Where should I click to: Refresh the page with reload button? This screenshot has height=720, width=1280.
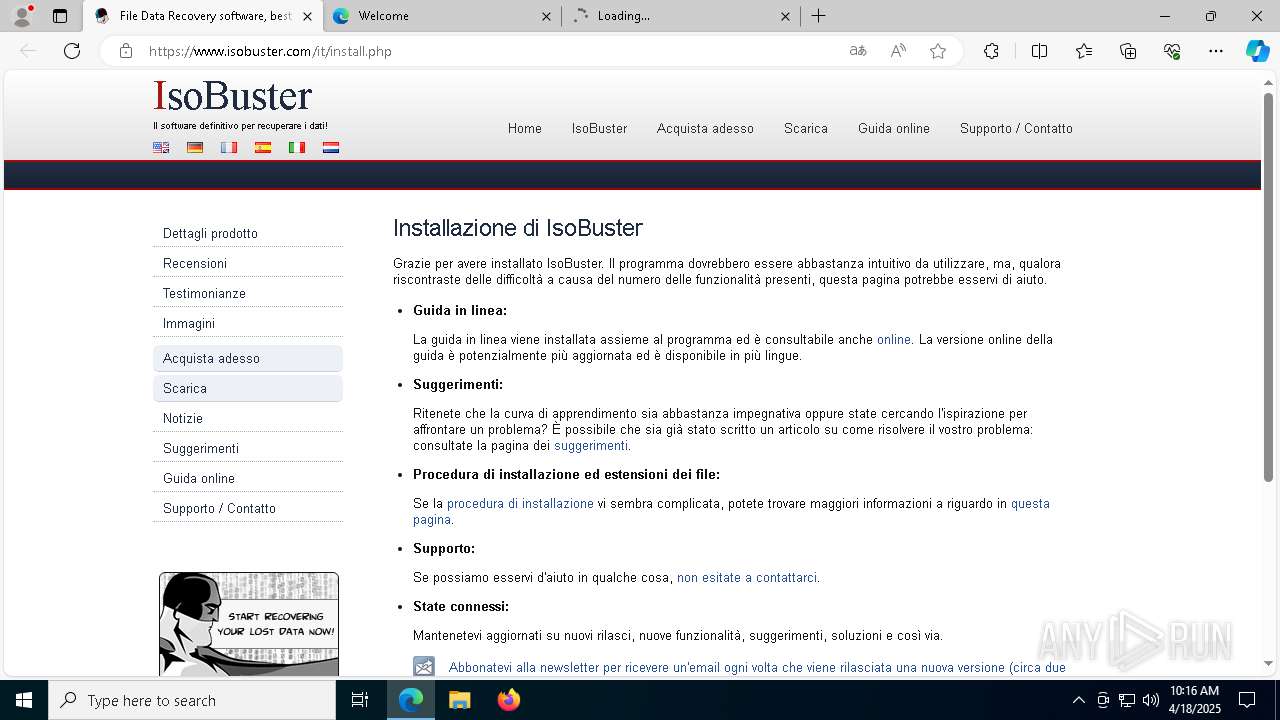(72, 51)
